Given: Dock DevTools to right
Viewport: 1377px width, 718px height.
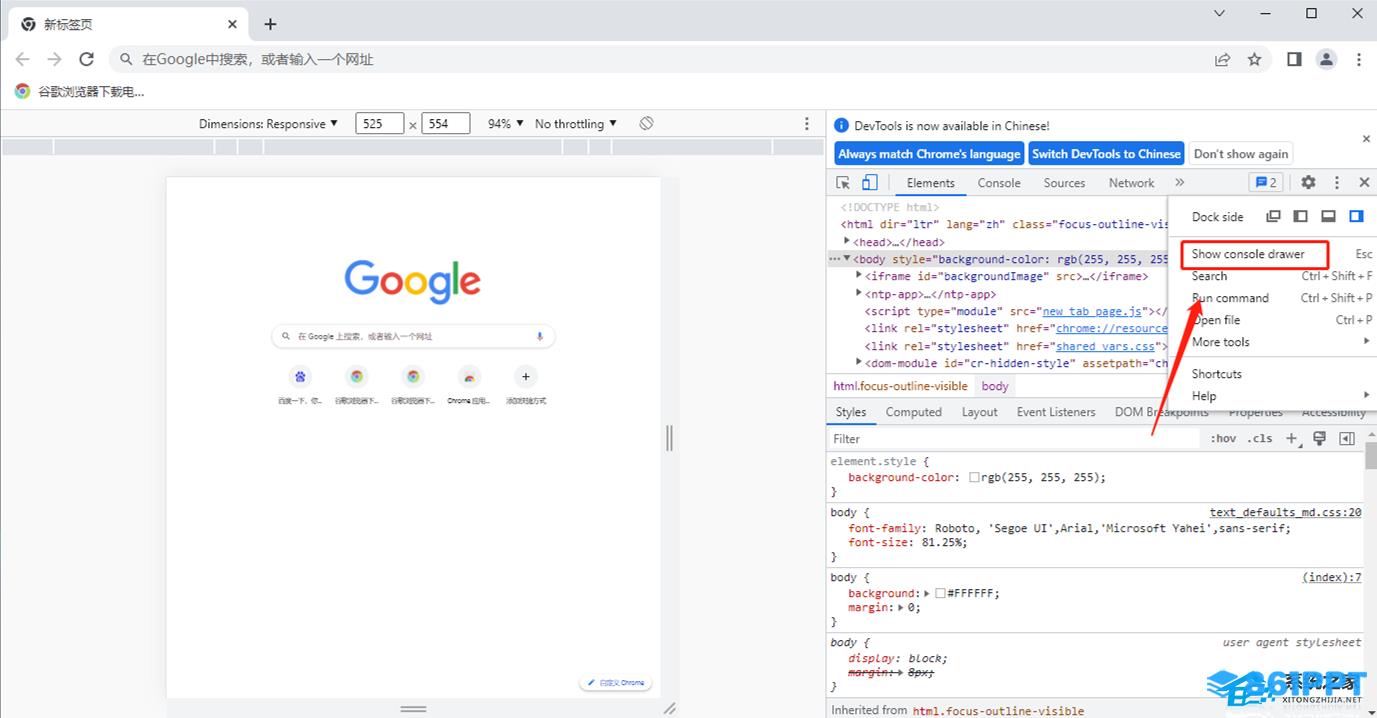Looking at the screenshot, I should coord(1356,216).
